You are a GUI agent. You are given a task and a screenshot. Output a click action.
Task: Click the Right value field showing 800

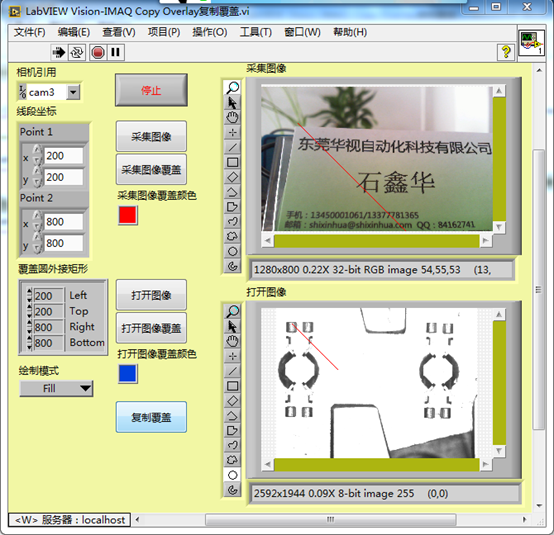48,327
